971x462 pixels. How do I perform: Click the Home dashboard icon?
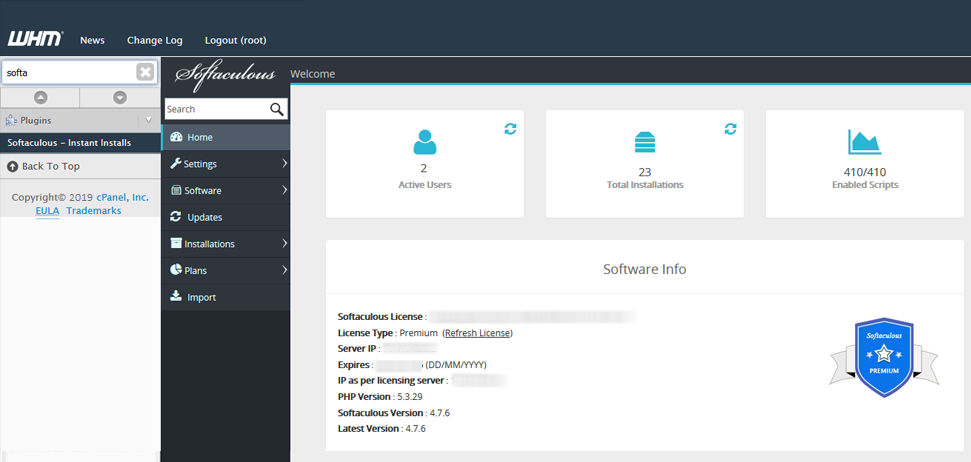tap(176, 137)
